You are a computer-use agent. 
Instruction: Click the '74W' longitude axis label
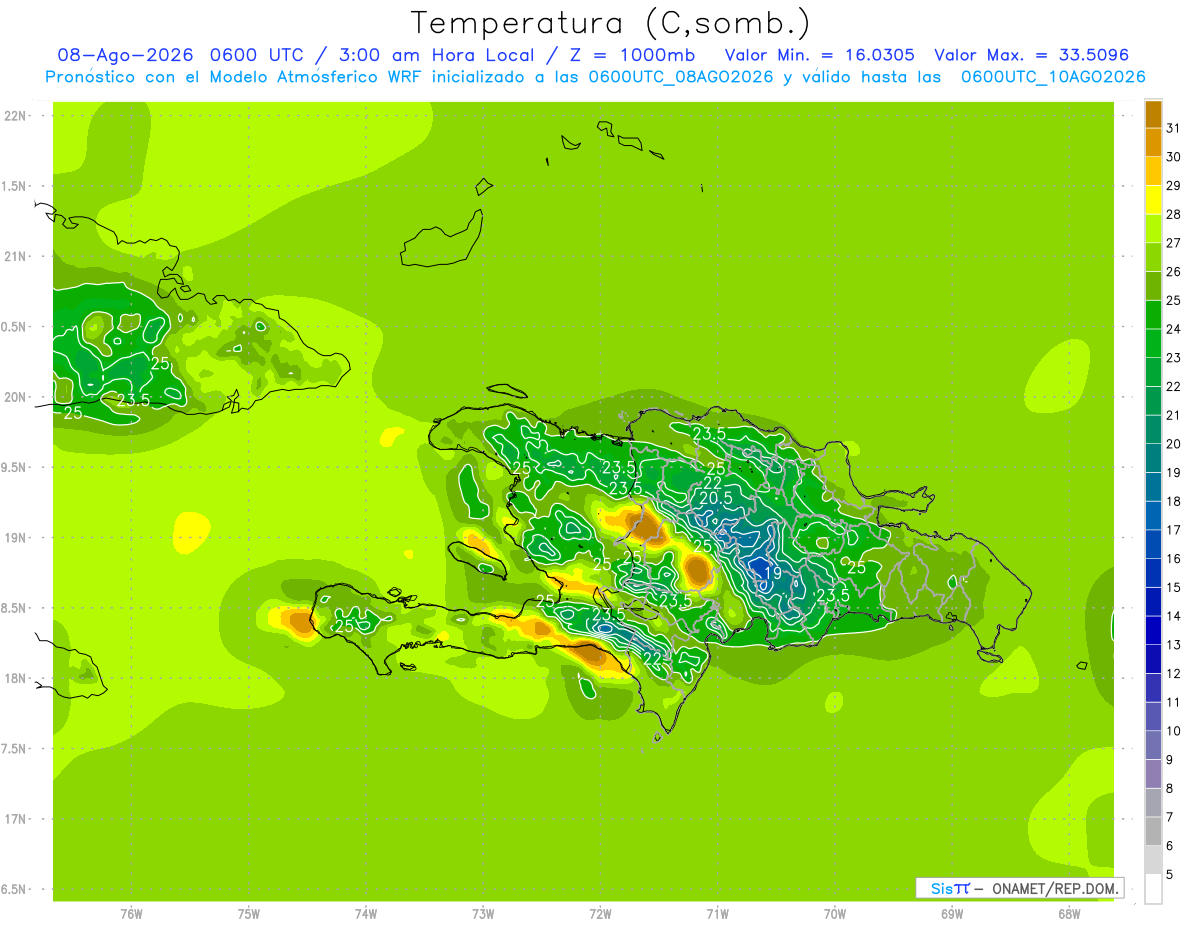point(366,914)
